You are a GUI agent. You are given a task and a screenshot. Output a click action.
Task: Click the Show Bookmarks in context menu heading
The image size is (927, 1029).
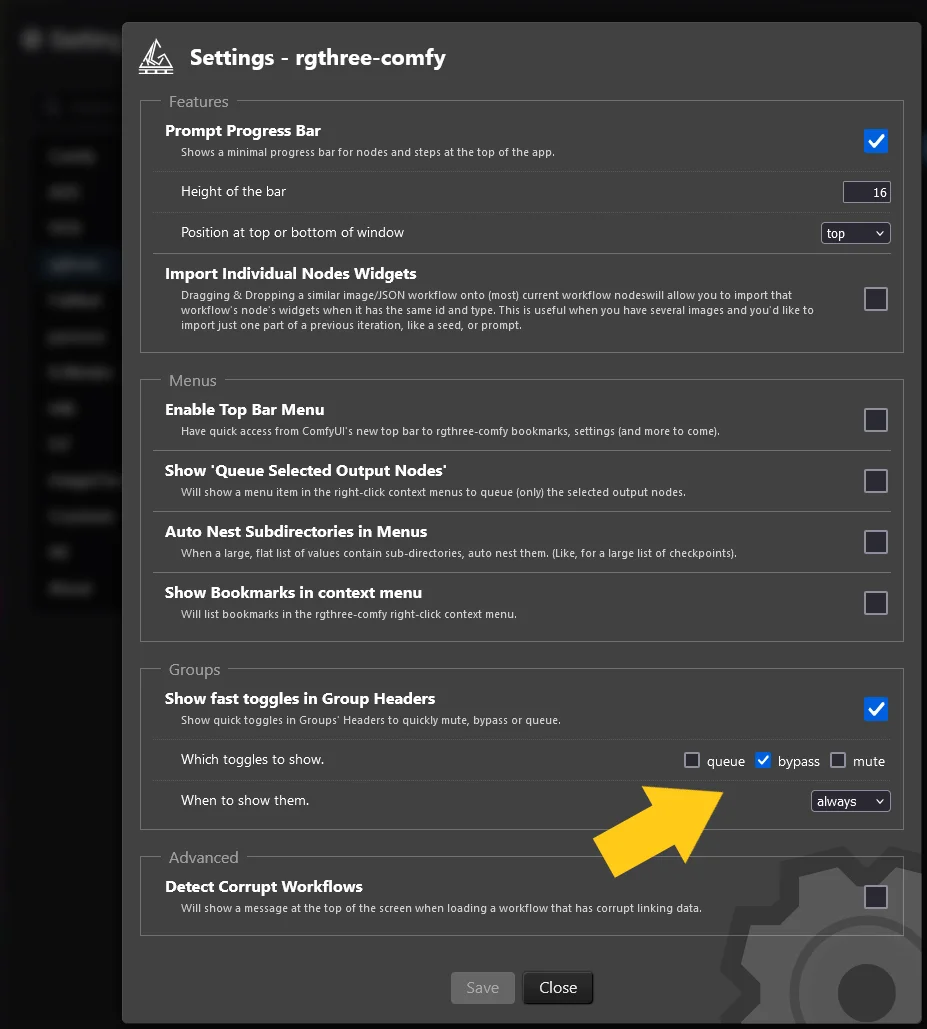tap(293, 593)
